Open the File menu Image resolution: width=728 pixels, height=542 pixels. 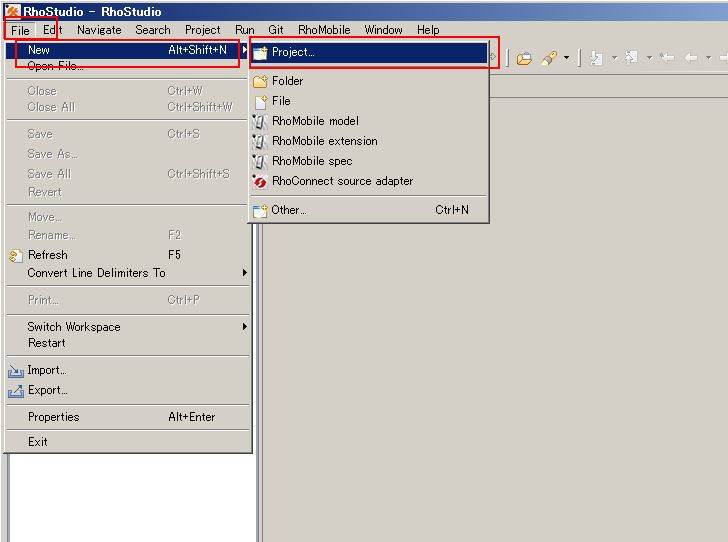(20, 31)
